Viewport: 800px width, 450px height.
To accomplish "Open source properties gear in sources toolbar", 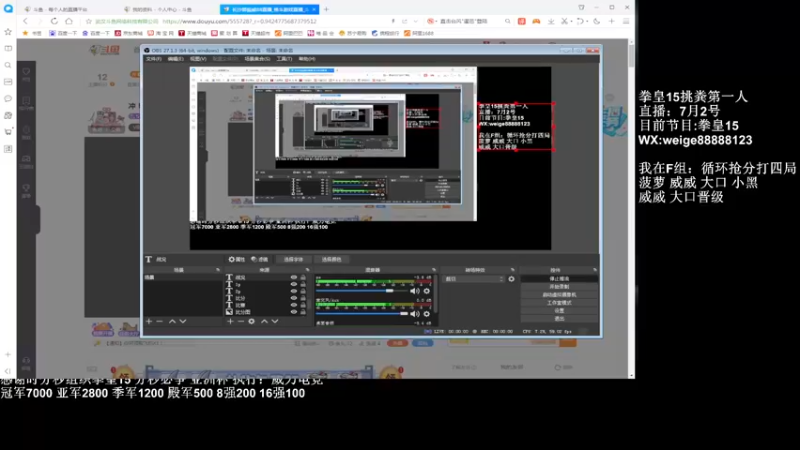I will [x=252, y=321].
